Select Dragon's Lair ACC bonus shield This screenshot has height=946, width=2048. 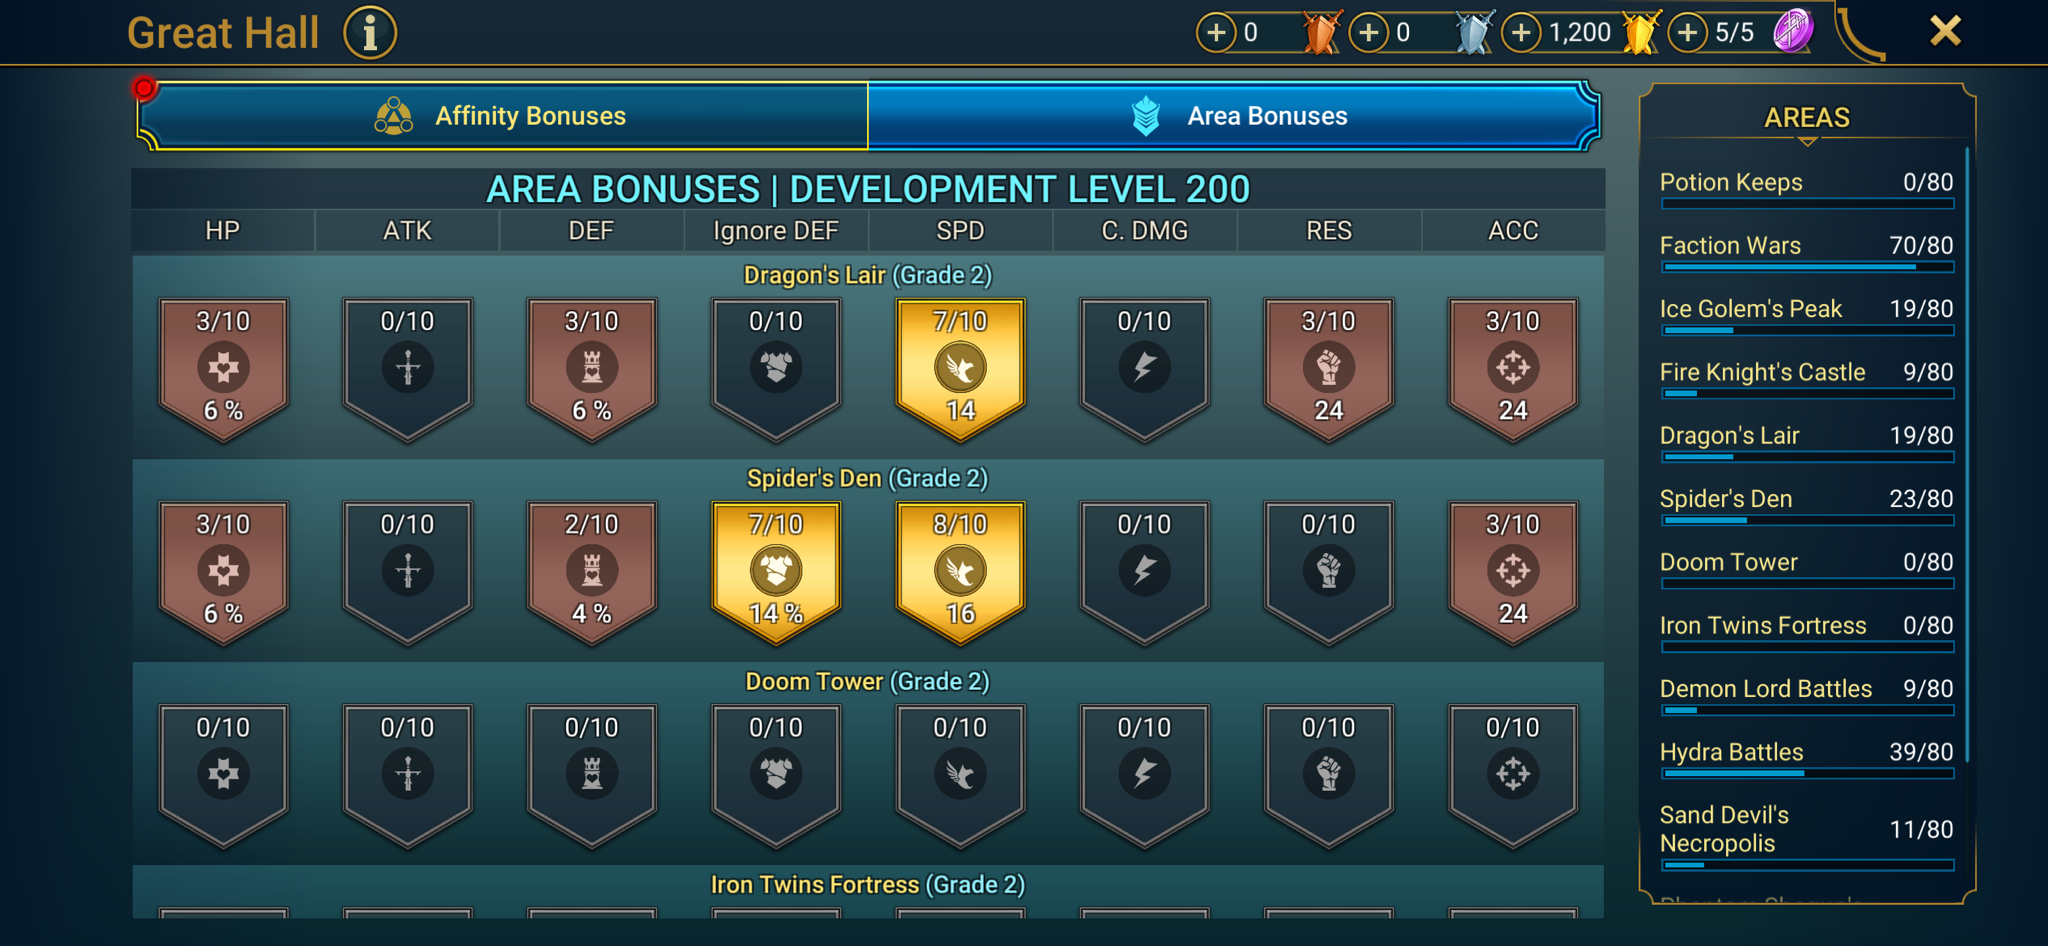[x=1513, y=368]
